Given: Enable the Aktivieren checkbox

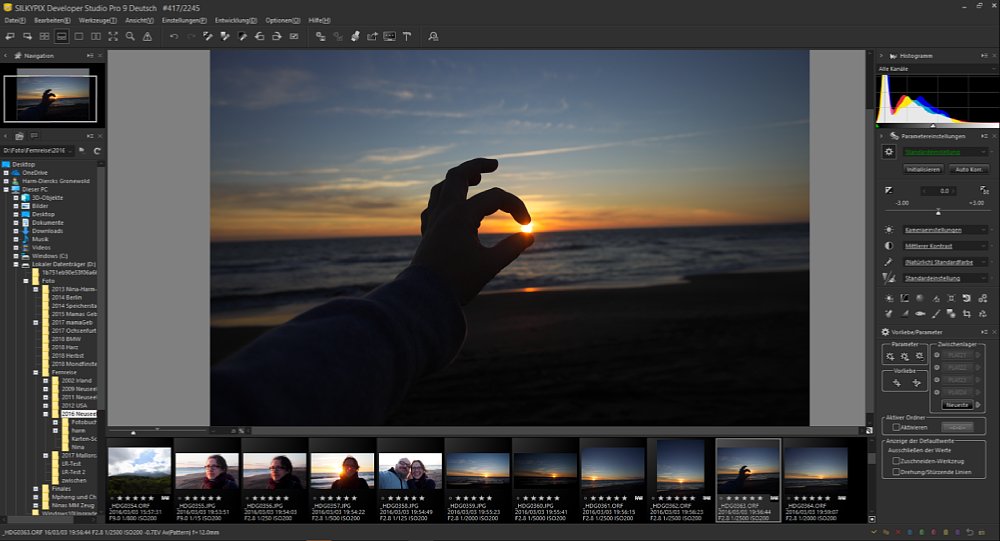Looking at the screenshot, I should [897, 427].
